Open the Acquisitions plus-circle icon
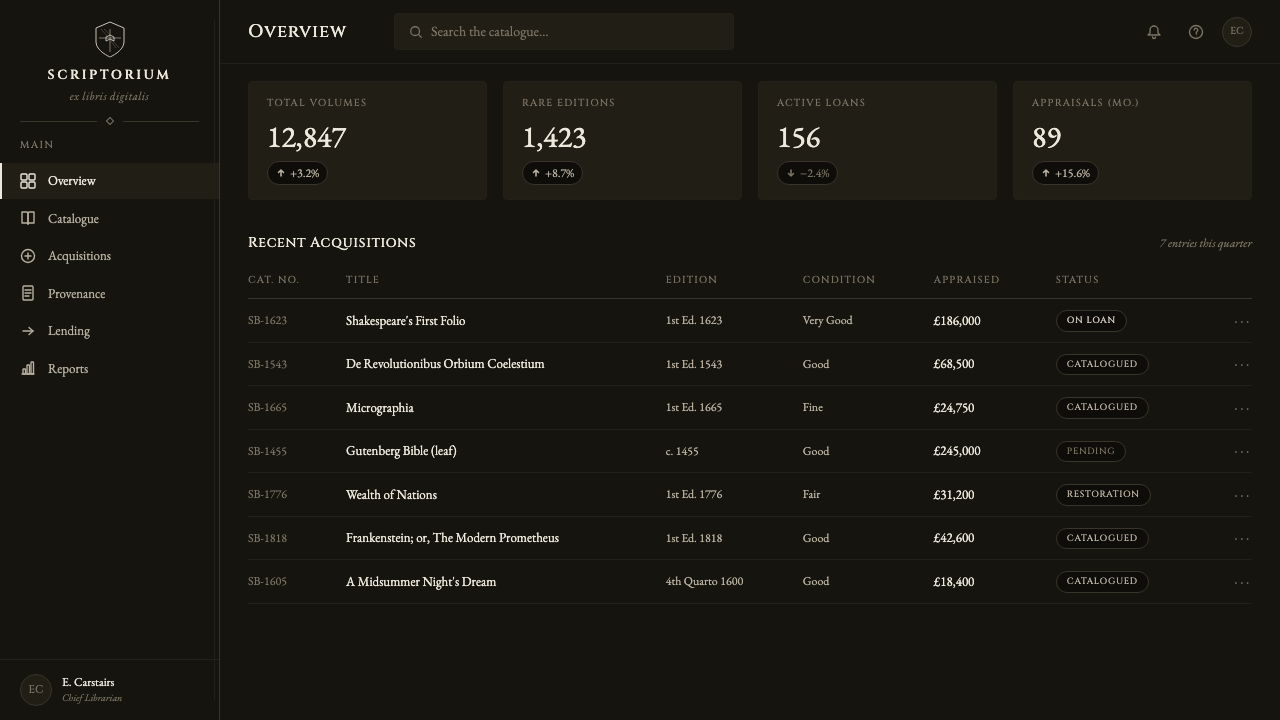Image resolution: width=1280 pixels, height=720 pixels. coord(28,256)
